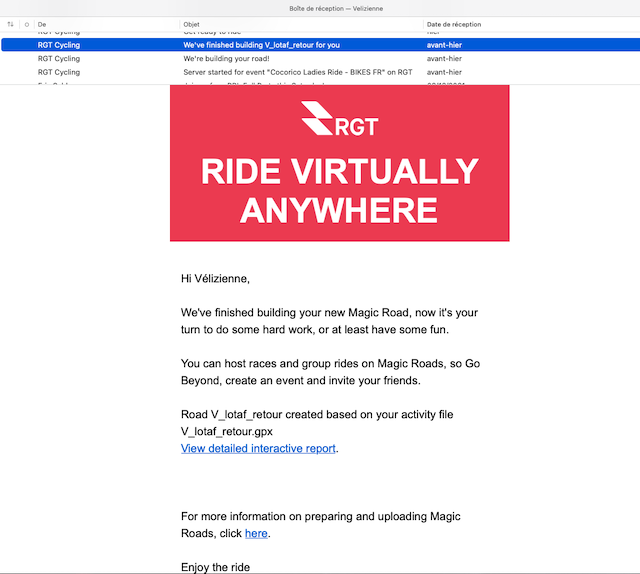
Task: Sort messages by the De column
Action: 42,24
